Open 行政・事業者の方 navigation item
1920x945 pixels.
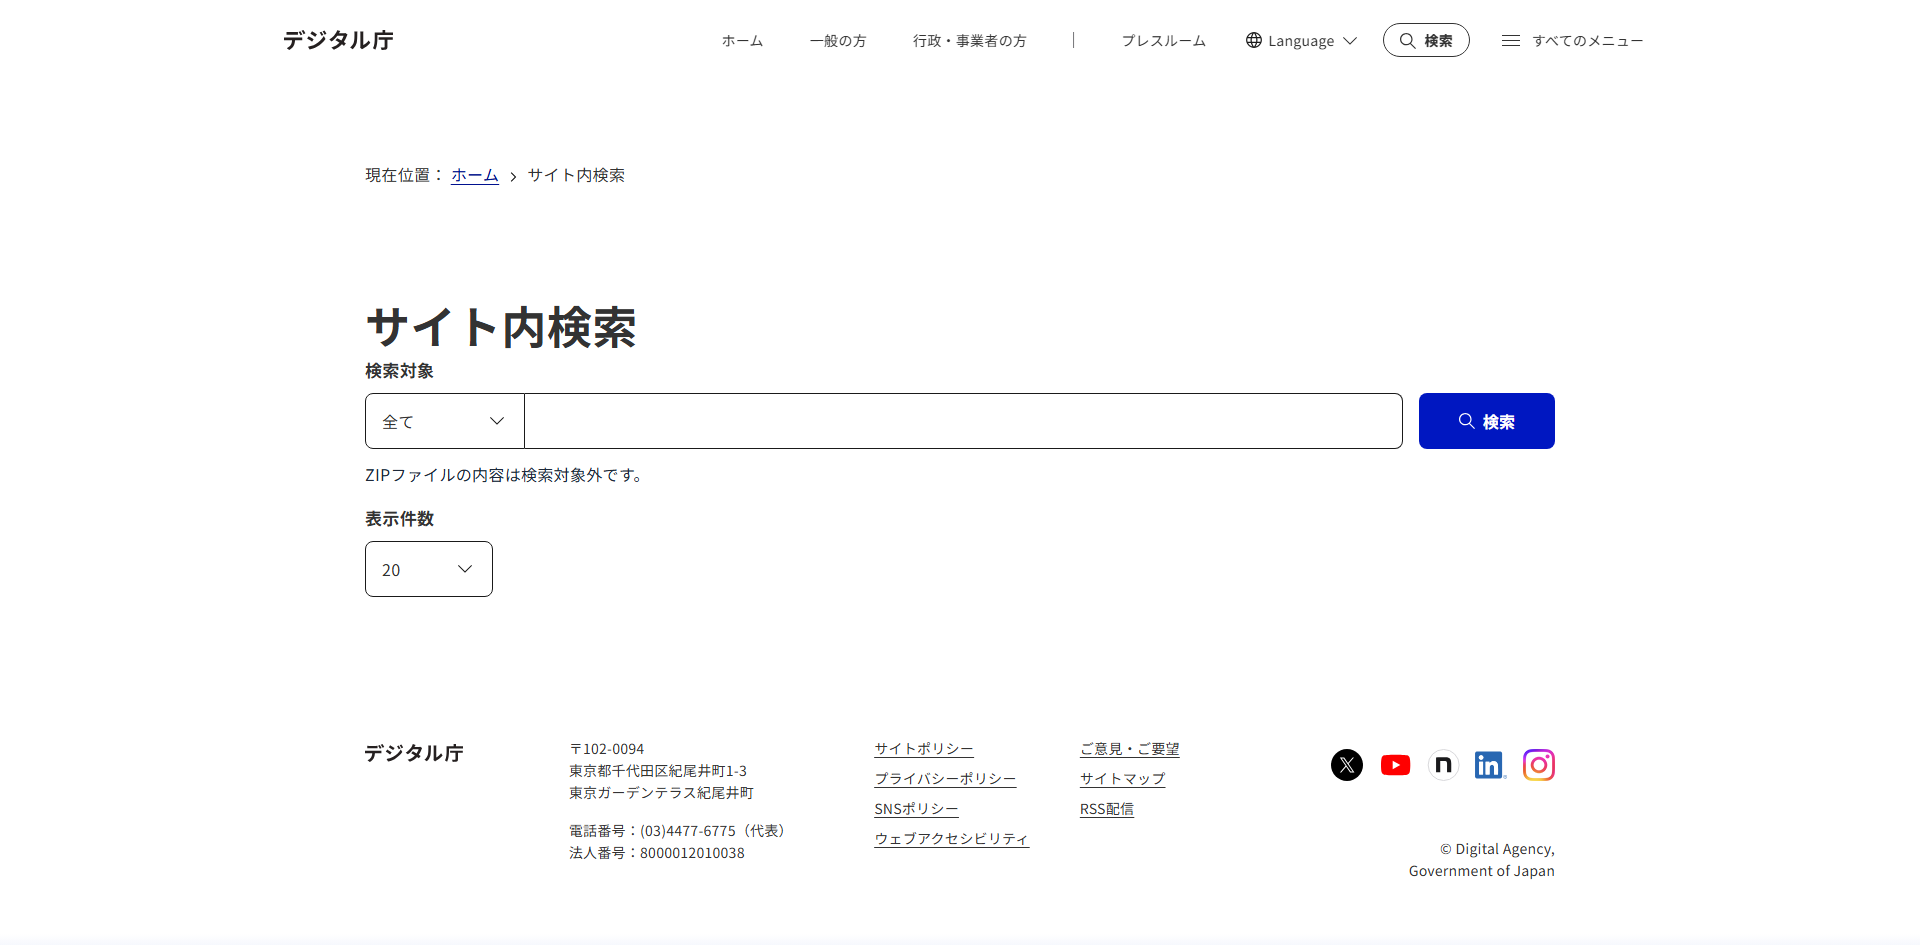970,41
